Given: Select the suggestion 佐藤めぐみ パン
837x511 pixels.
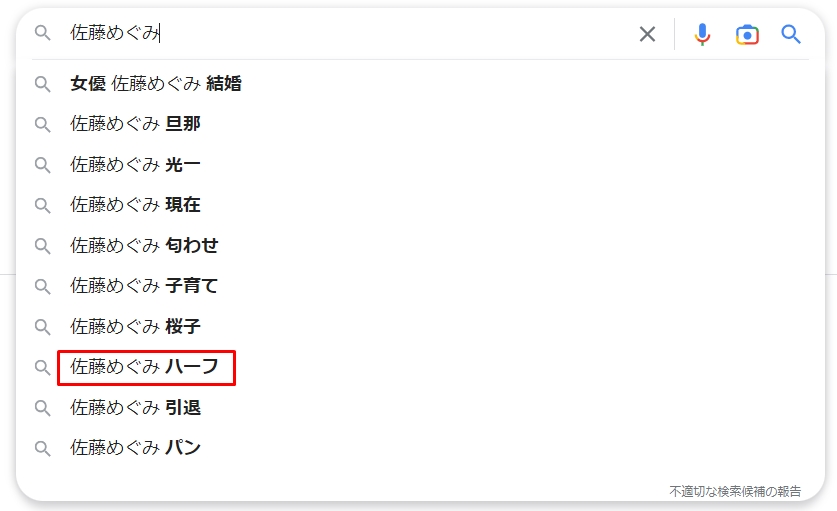Looking at the screenshot, I should [135, 447].
